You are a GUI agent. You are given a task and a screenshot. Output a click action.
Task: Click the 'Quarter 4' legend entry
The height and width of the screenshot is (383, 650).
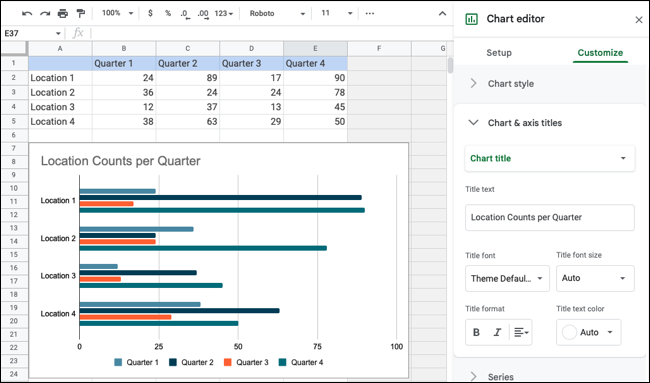[301, 362]
